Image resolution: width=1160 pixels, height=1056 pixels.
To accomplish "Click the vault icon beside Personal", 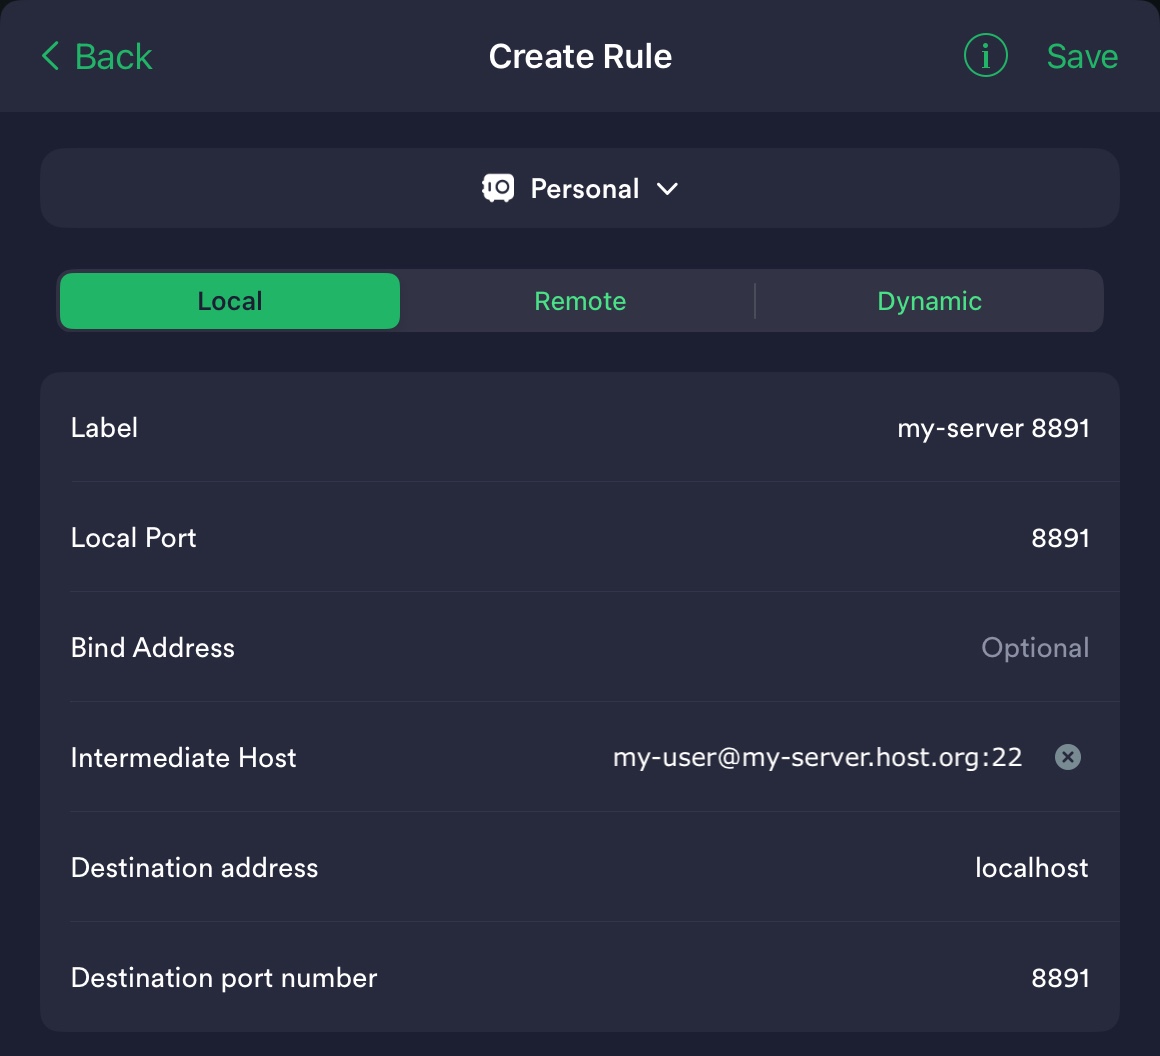I will [x=498, y=188].
